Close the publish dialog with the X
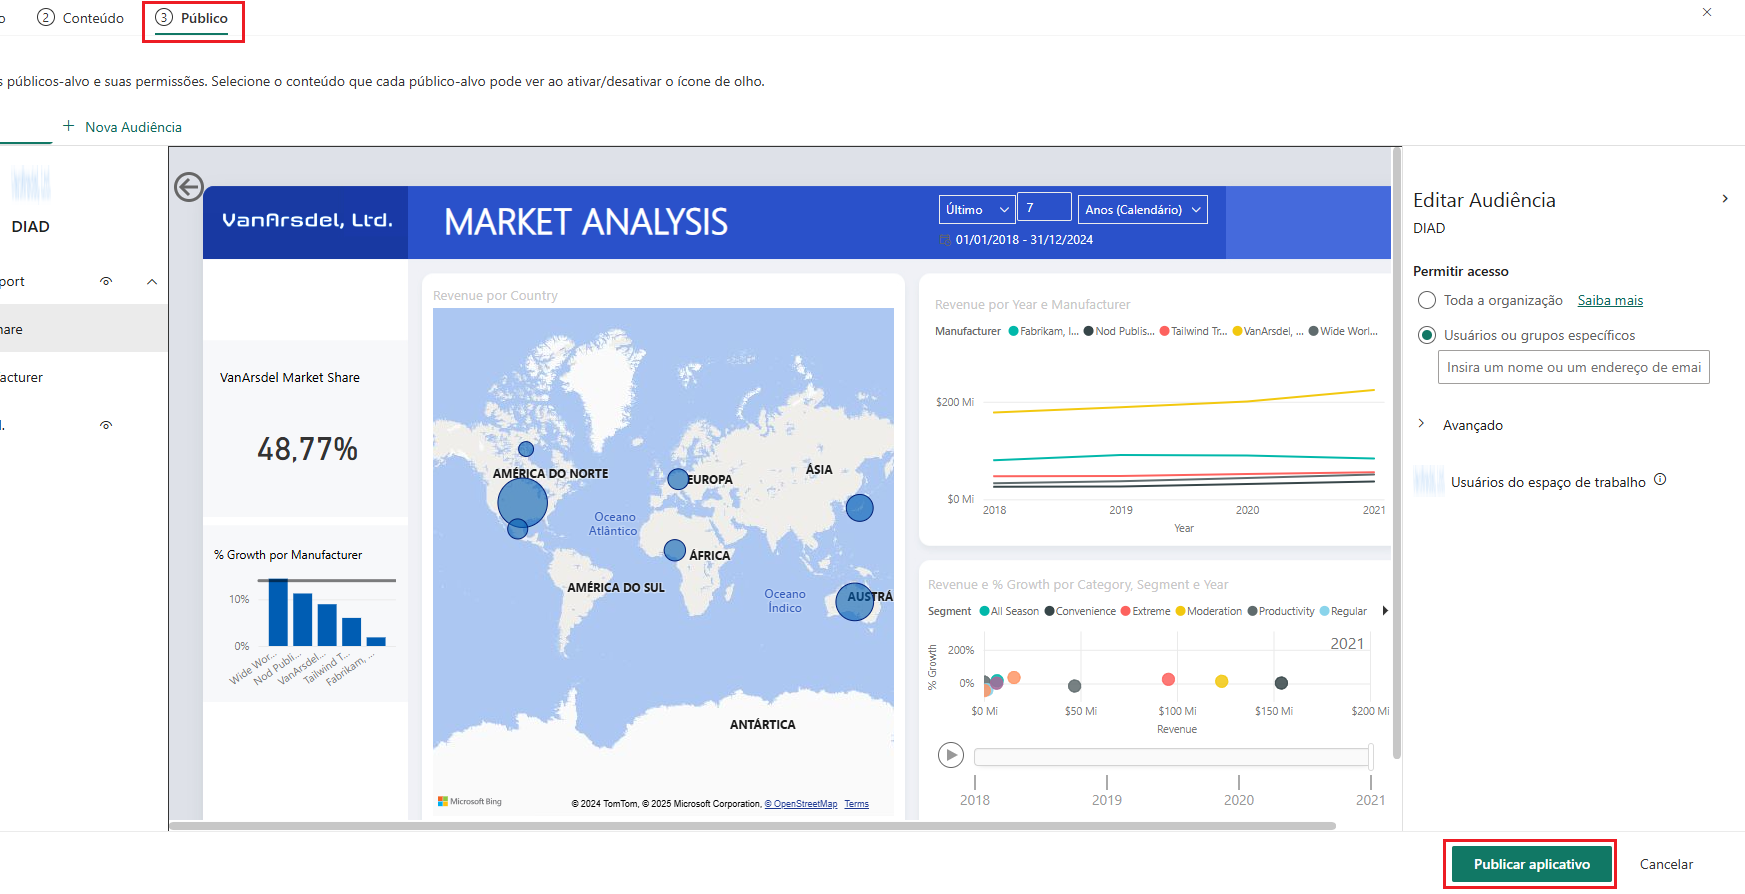This screenshot has width=1745, height=894. (x=1707, y=12)
